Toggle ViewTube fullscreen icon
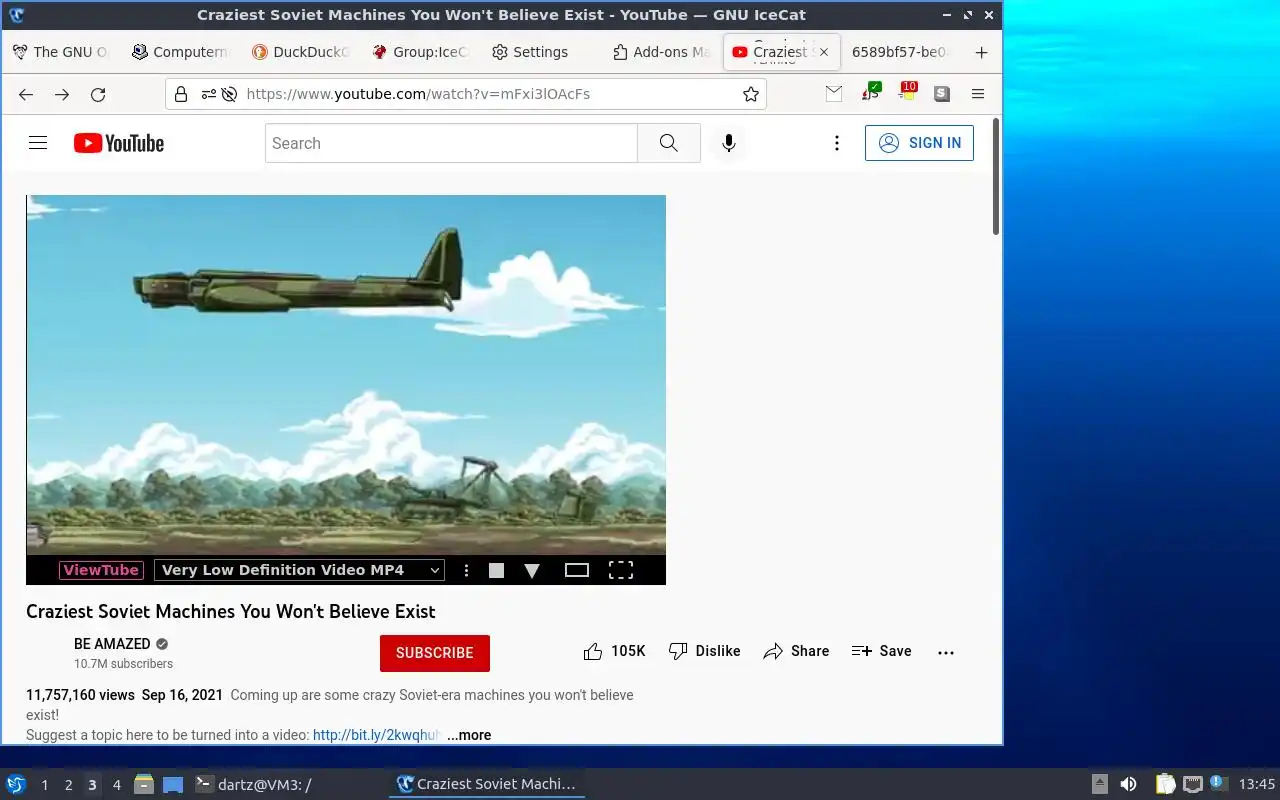The image size is (1280, 800). coord(621,570)
